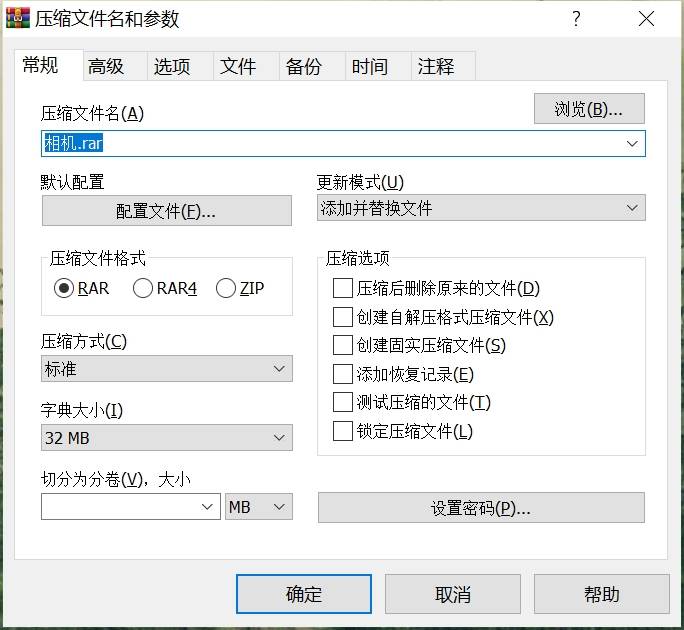The width and height of the screenshot is (684, 630).
Task: Choose ZIP as archive format
Action: point(225,288)
